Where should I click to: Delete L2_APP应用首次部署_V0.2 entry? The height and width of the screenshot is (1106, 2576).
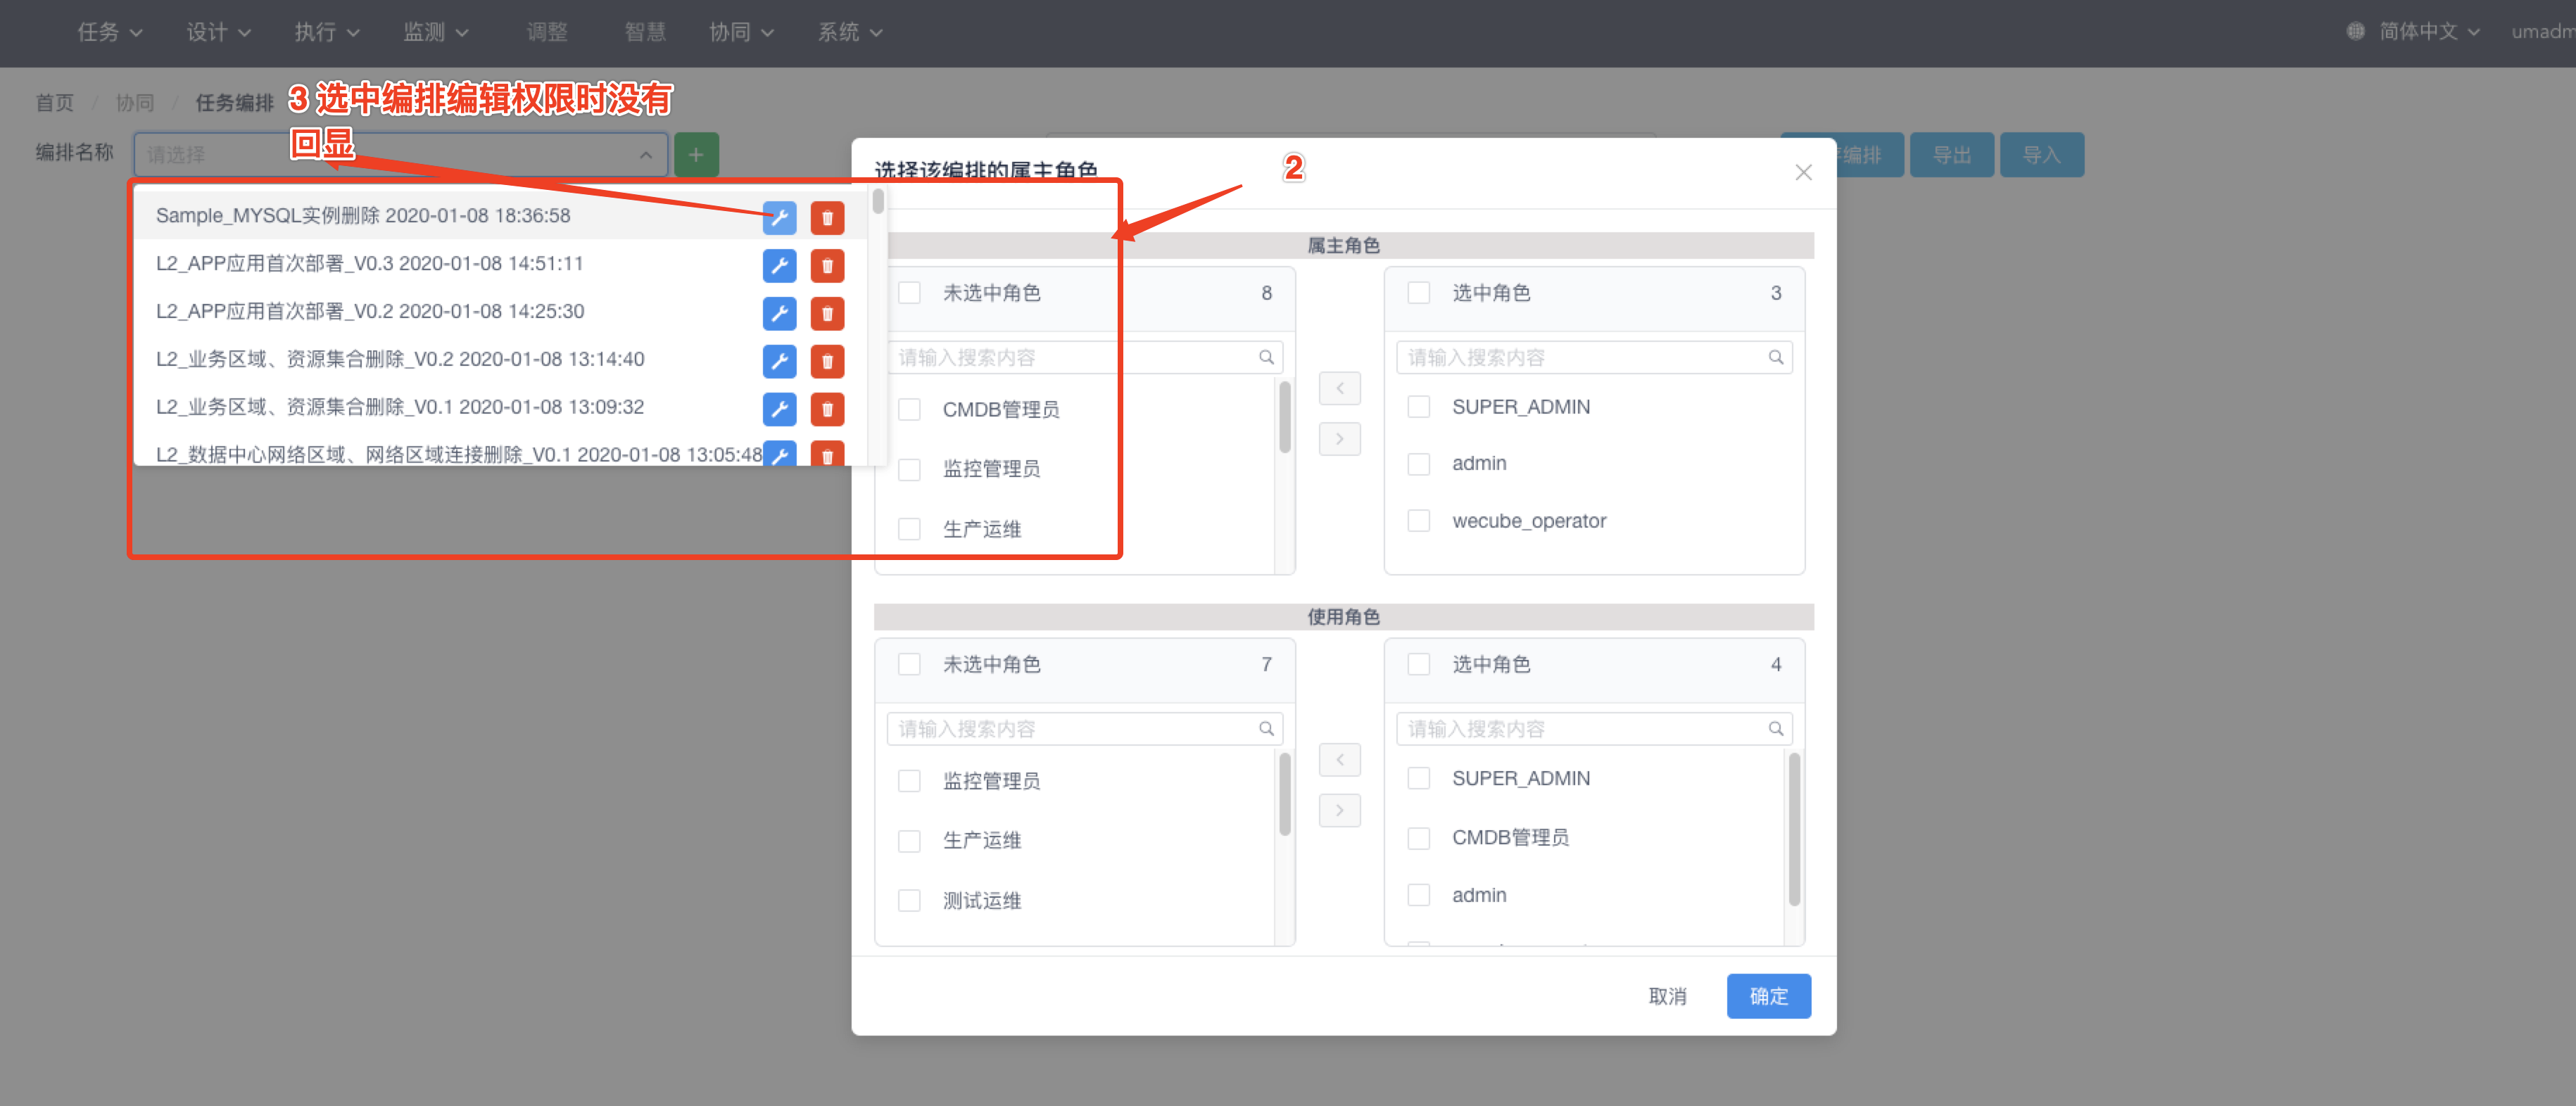(x=827, y=313)
